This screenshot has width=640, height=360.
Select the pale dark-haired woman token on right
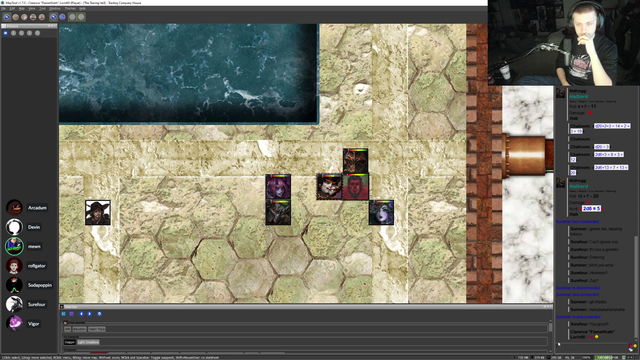coord(381,212)
